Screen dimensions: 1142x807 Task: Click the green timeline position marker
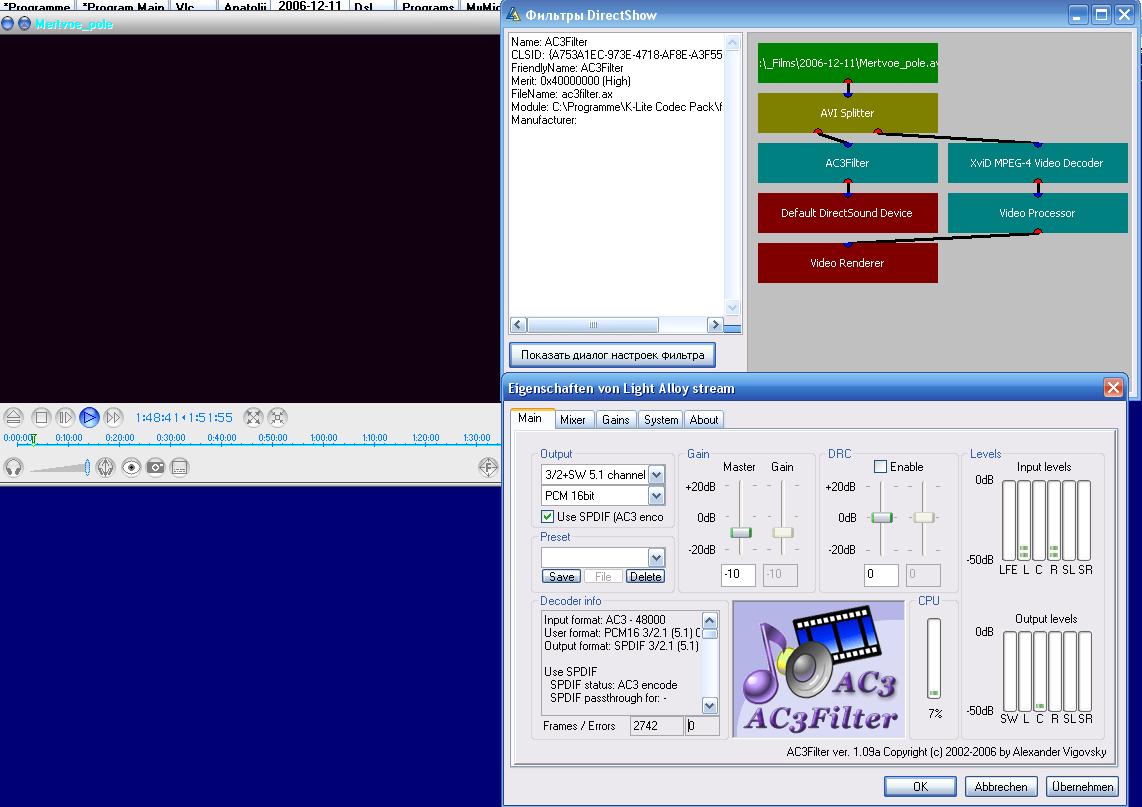pyautogui.click(x=34, y=440)
